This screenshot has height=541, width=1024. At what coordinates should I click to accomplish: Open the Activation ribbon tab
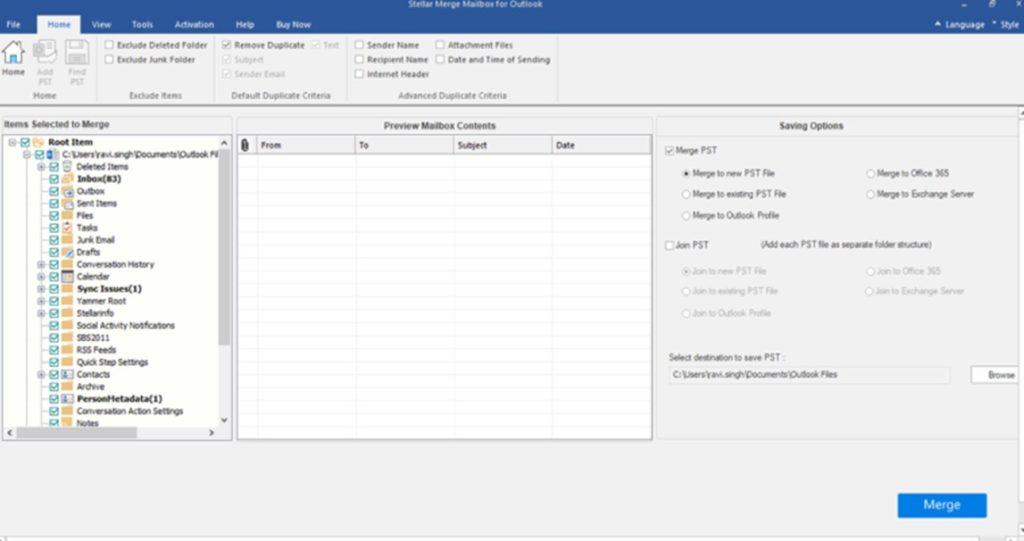click(194, 24)
